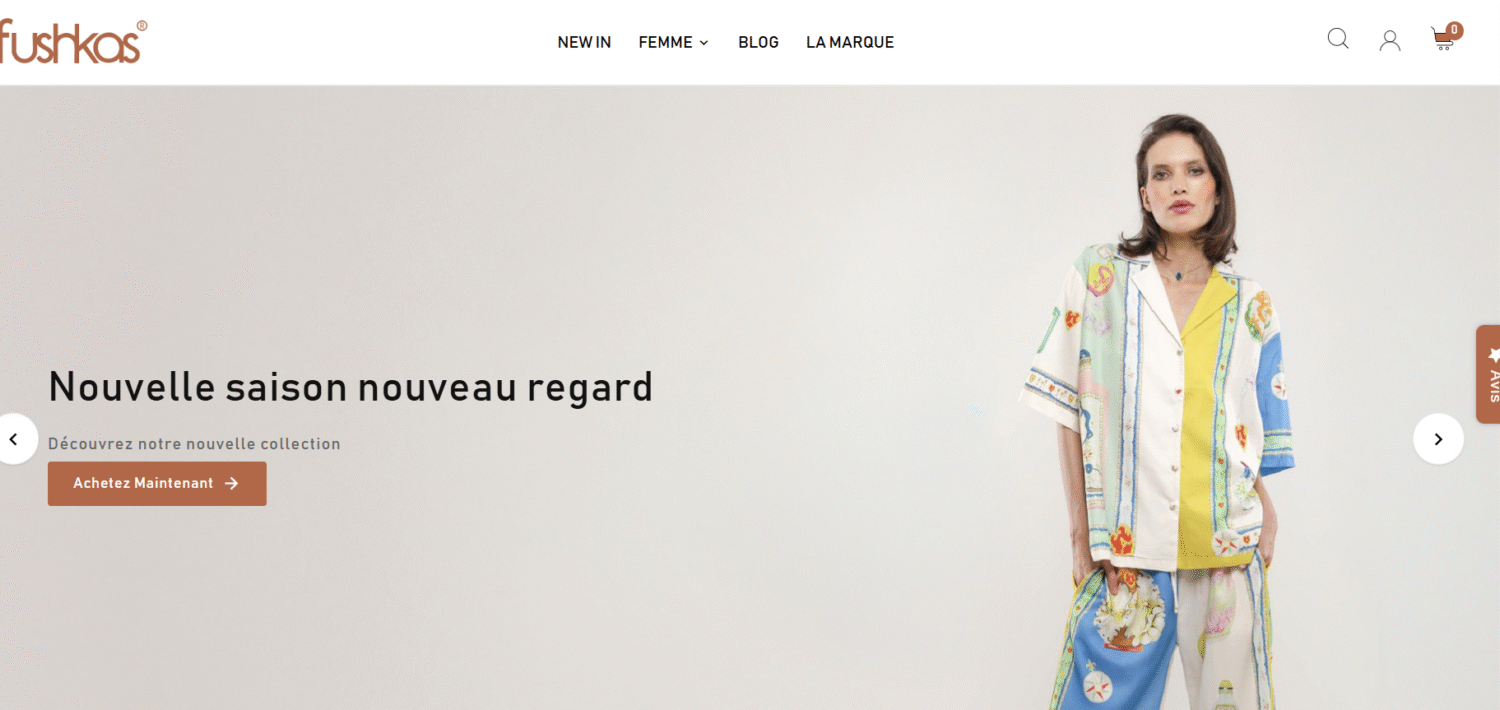Open the LA MARQUE page
This screenshot has width=1500, height=710.
[x=850, y=42]
